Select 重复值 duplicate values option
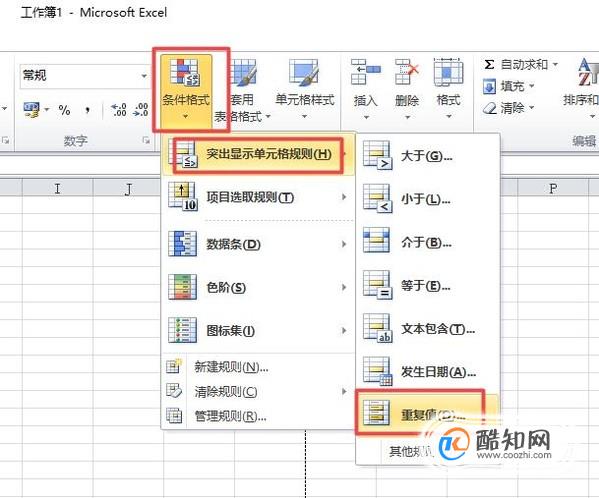This screenshot has height=498, width=599. (x=427, y=414)
